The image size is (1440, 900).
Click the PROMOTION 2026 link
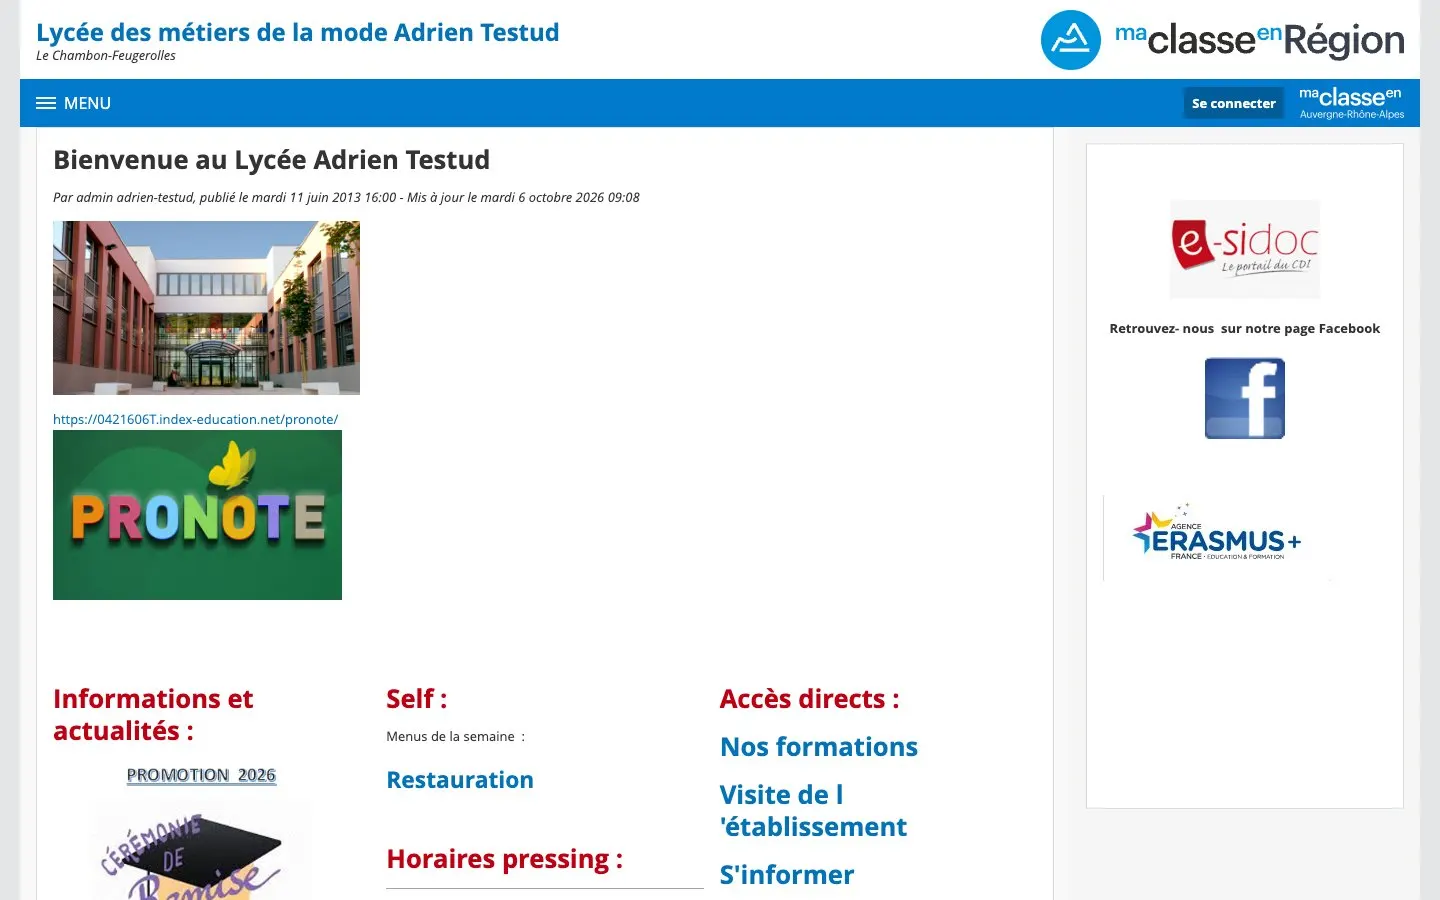click(201, 775)
